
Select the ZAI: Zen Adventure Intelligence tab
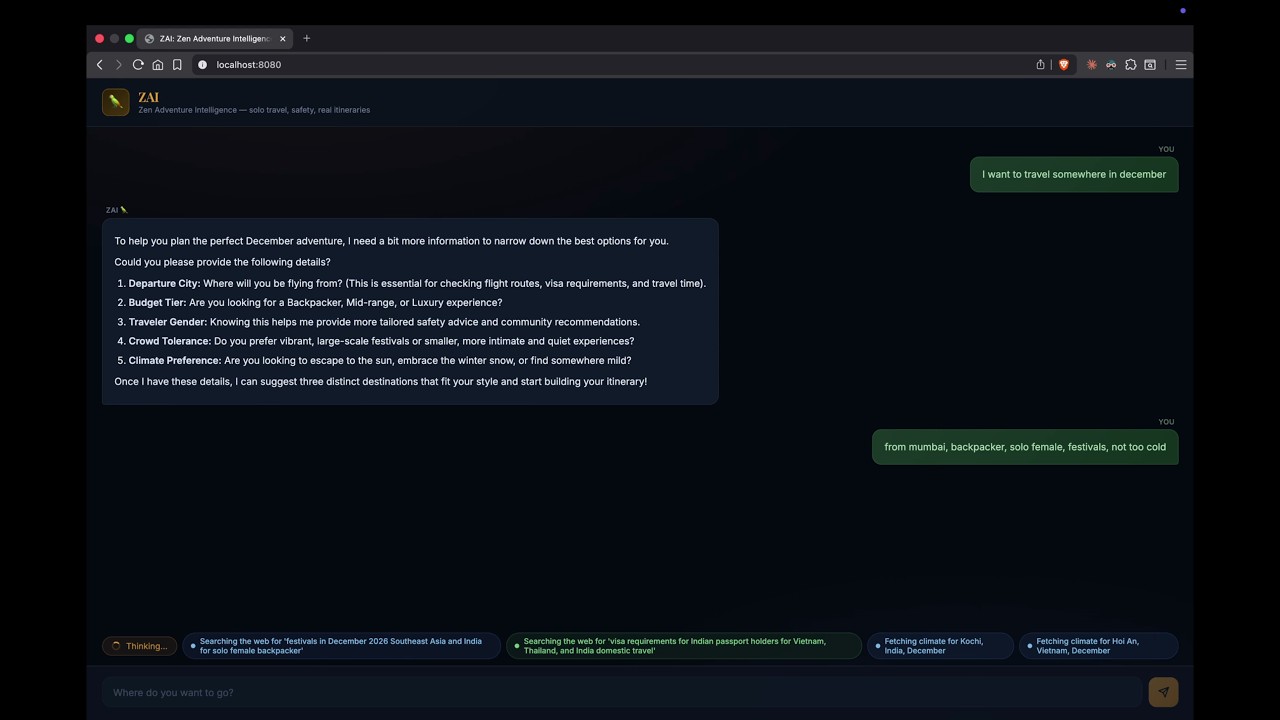(215, 38)
